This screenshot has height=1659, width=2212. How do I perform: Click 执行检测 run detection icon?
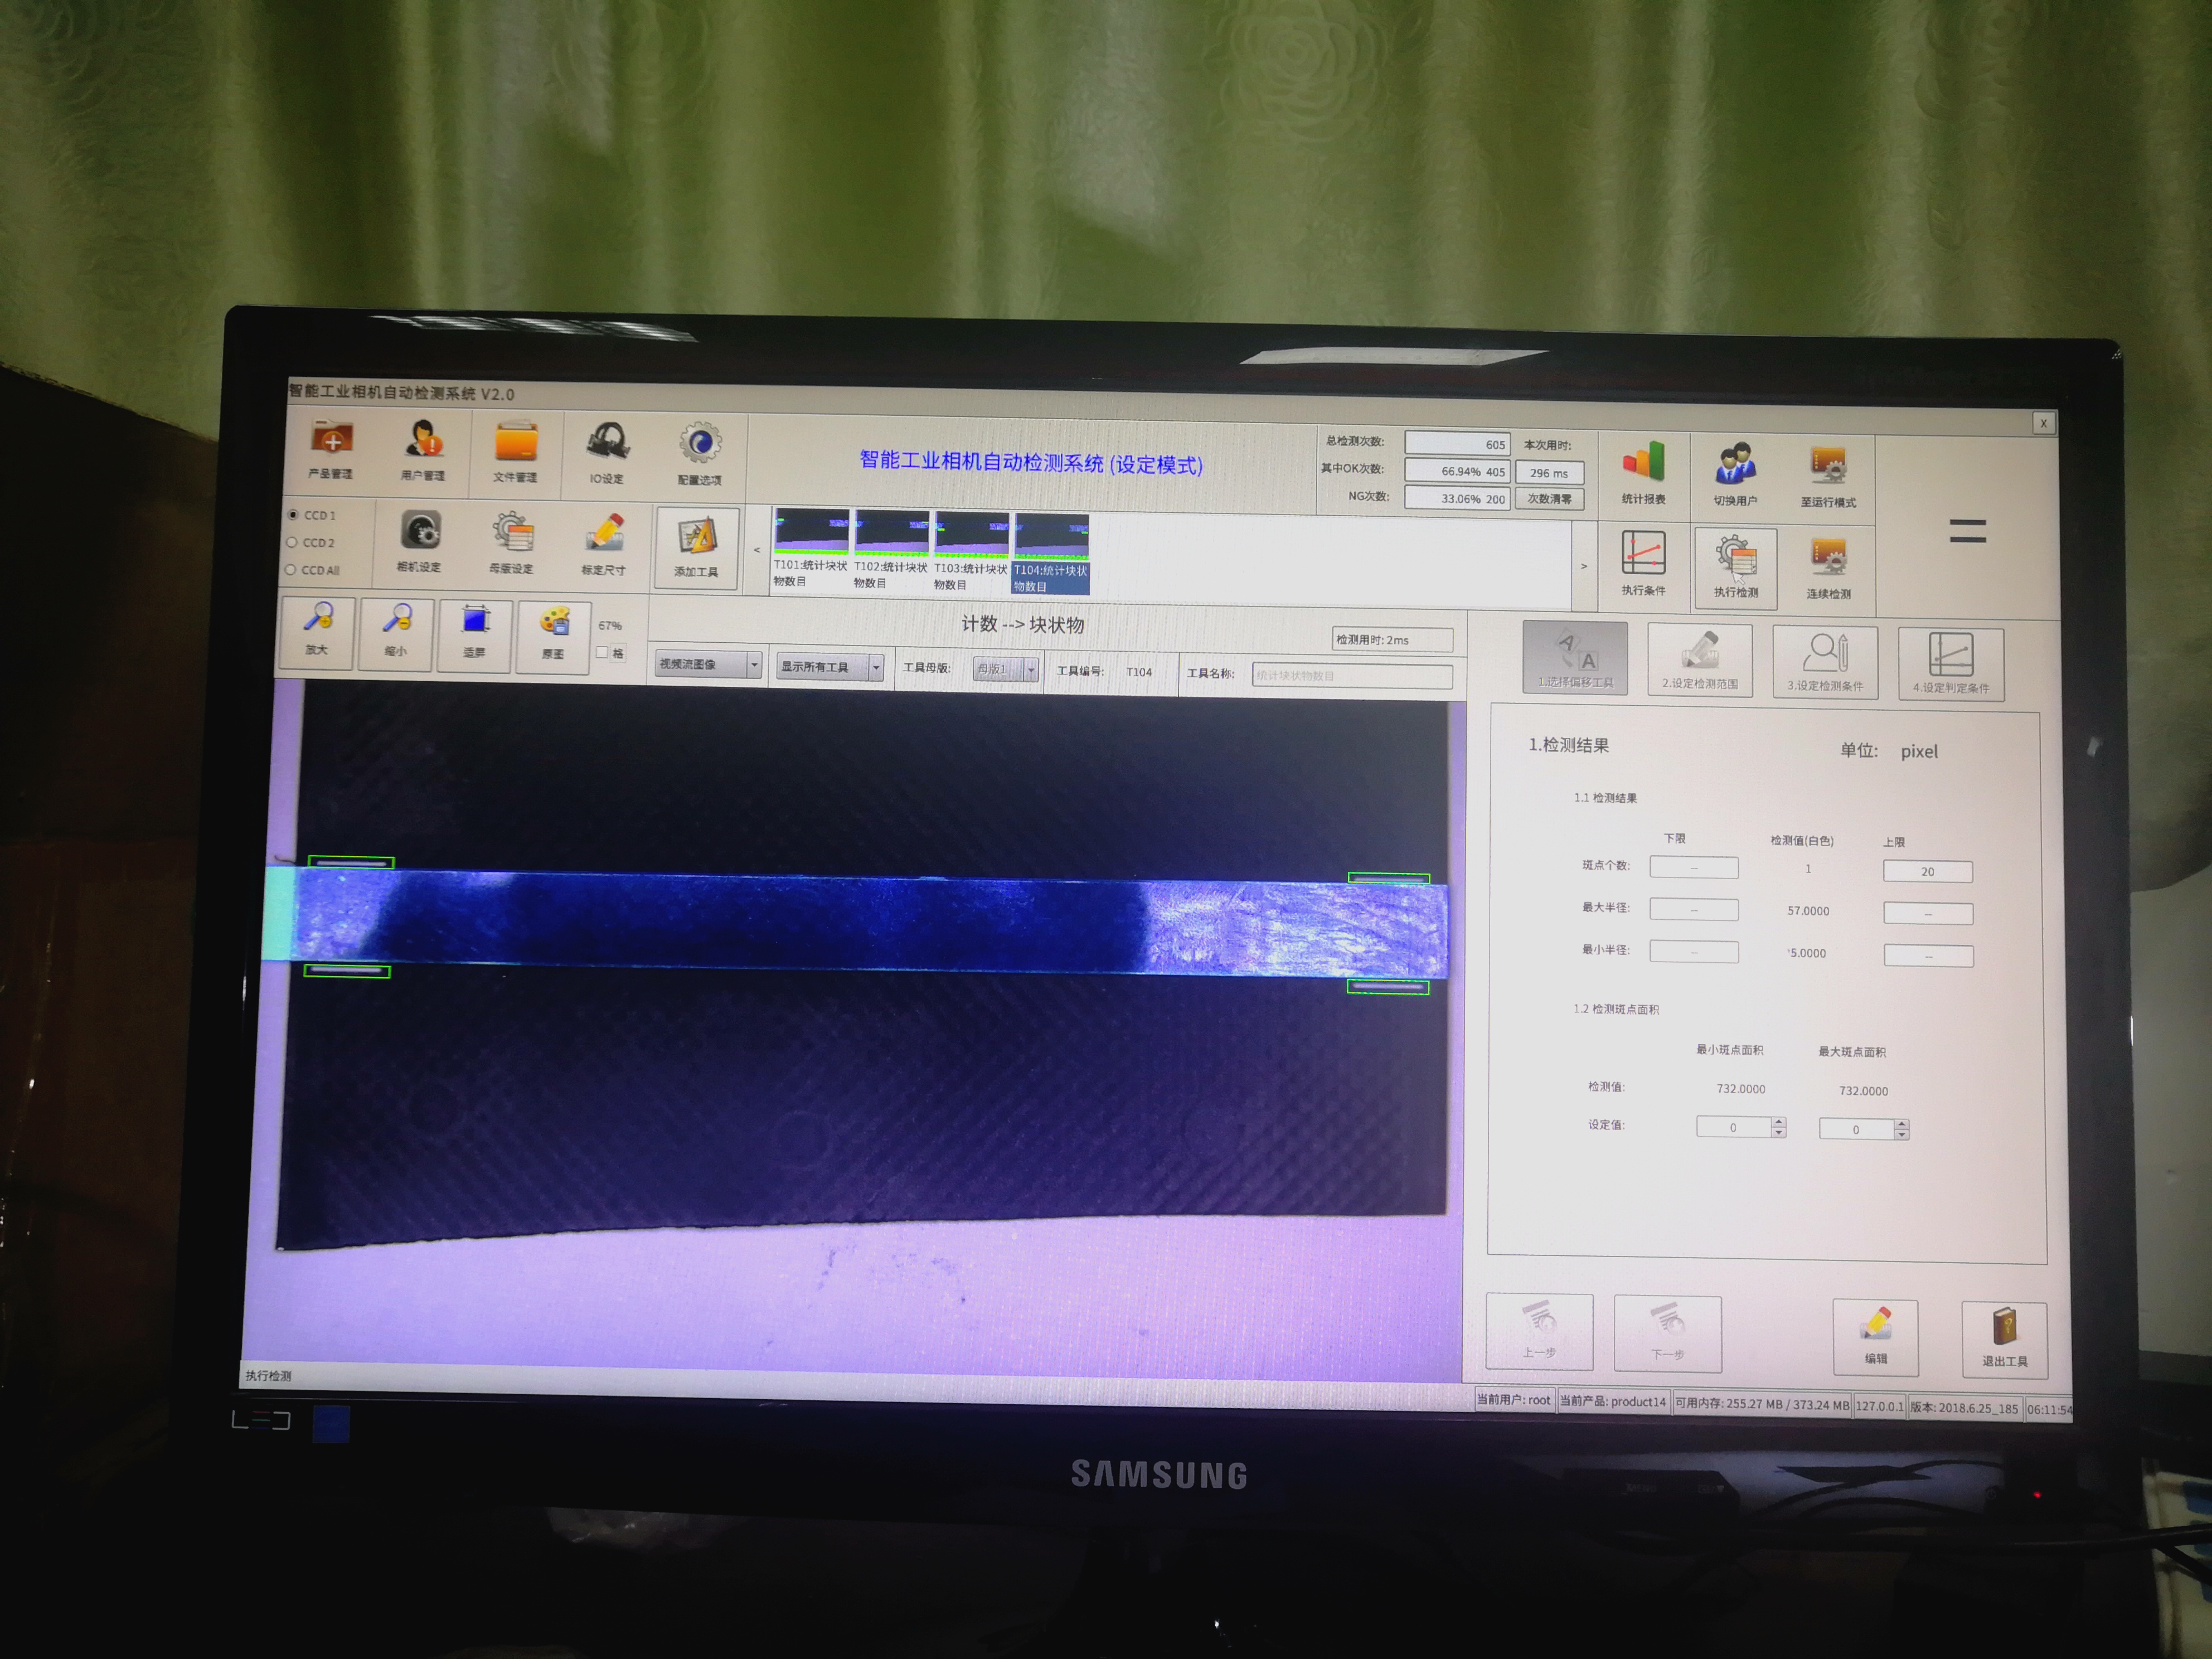tap(1735, 565)
